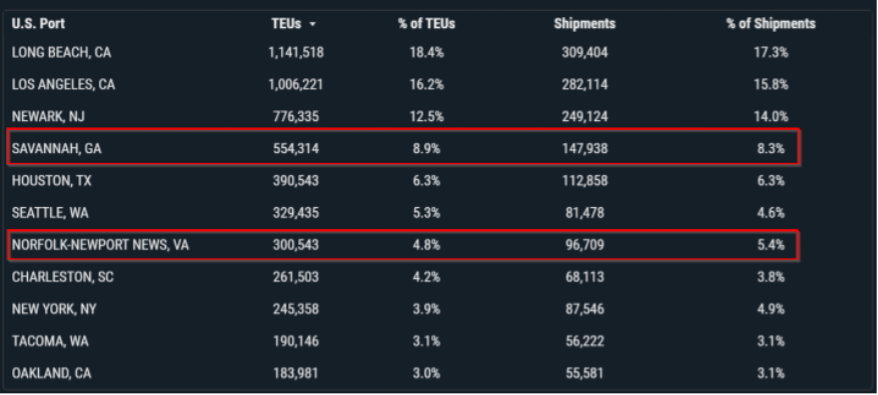Sort by % of Shipments header
Viewport: 878px width, 395px height.
pos(771,24)
